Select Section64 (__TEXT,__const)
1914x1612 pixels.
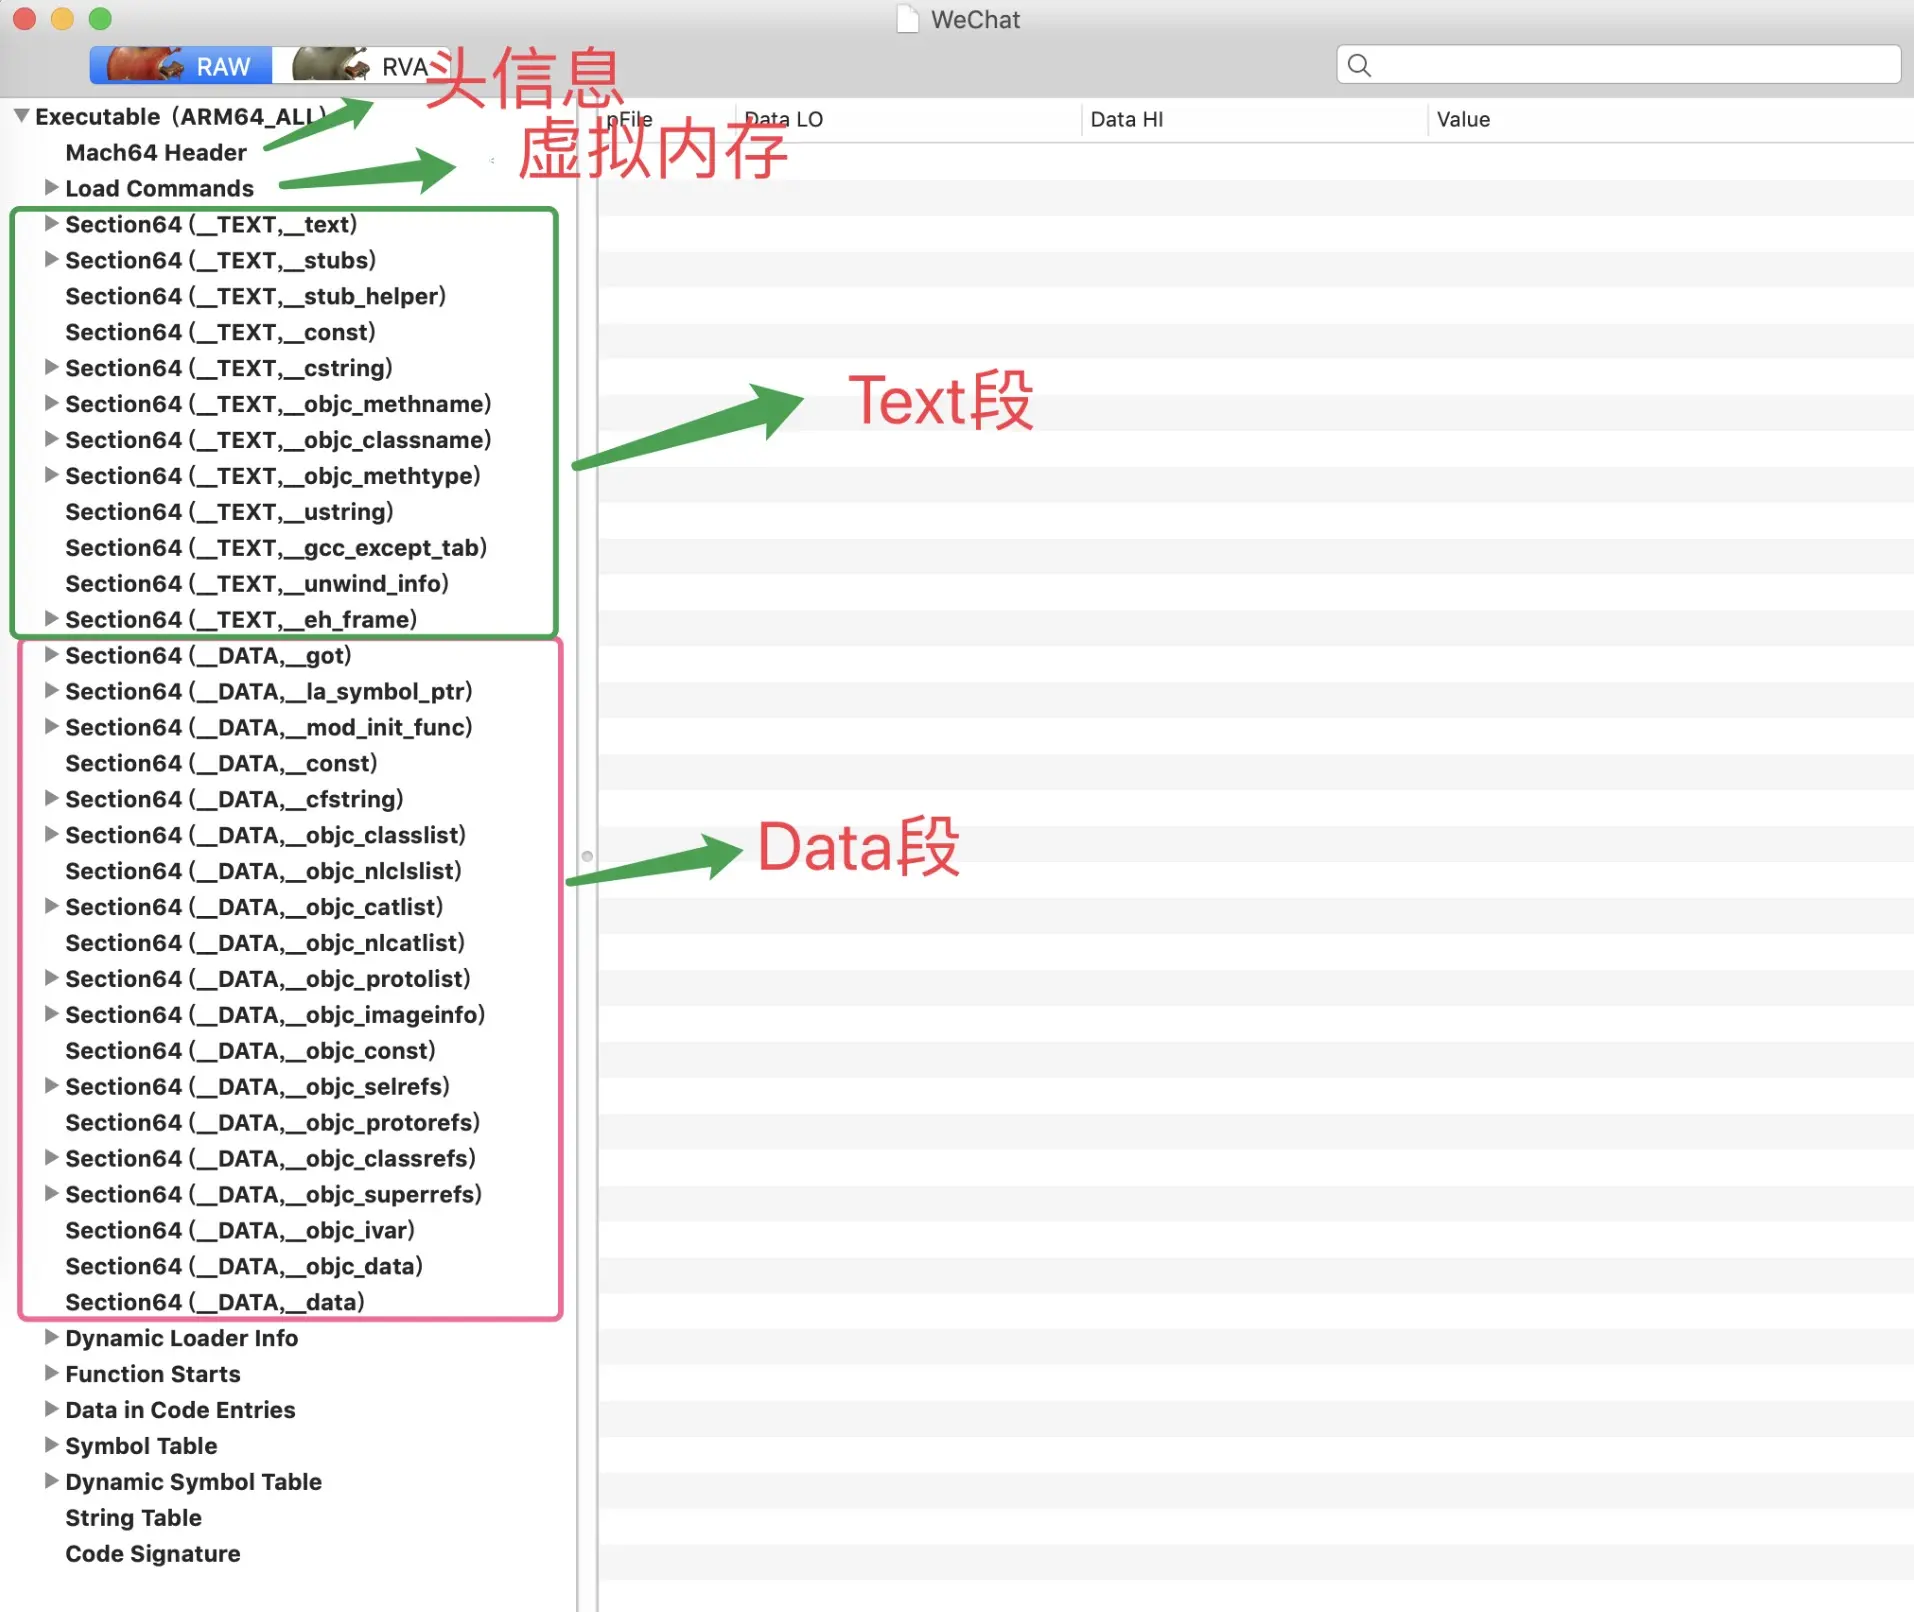[x=221, y=332]
